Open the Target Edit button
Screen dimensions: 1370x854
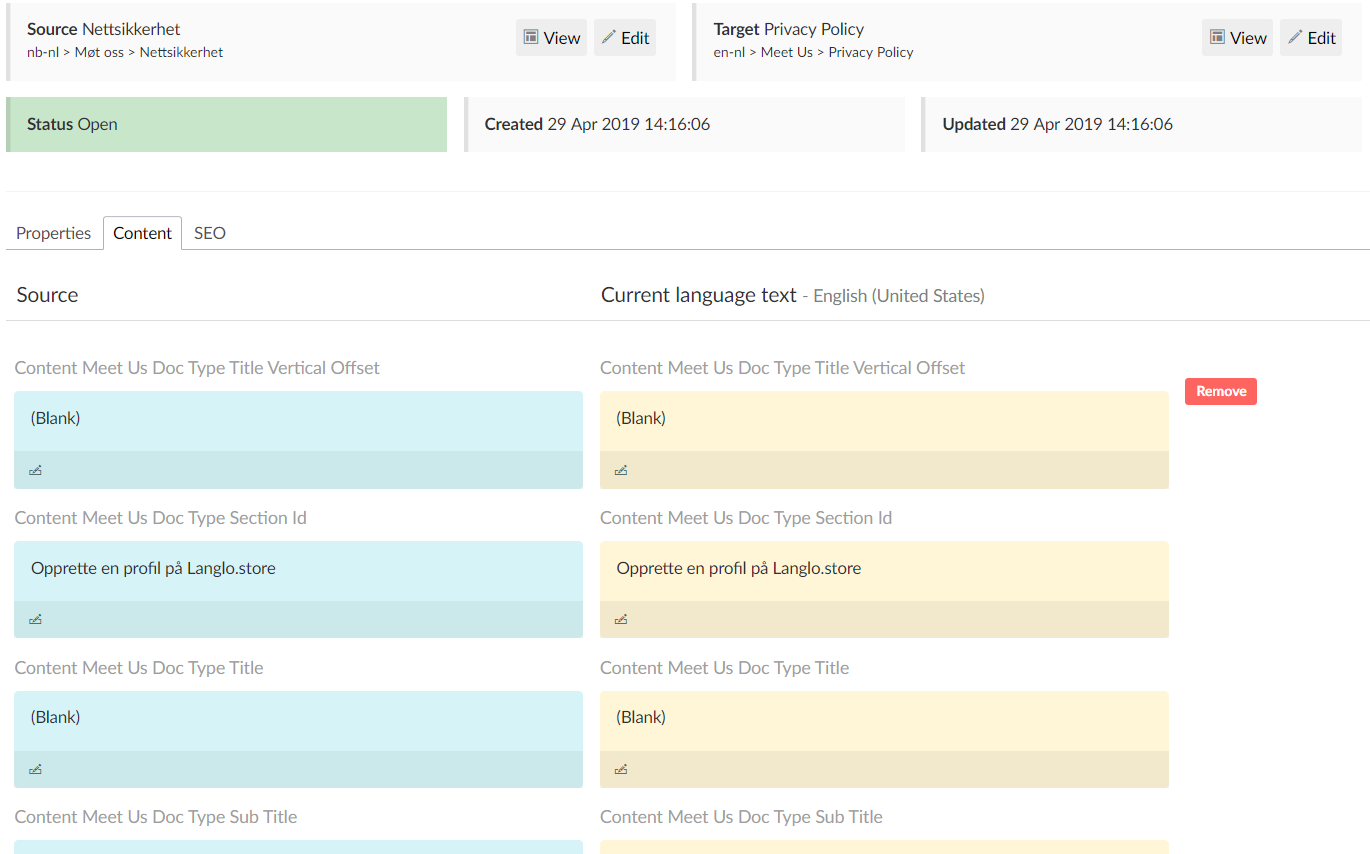click(x=1311, y=38)
